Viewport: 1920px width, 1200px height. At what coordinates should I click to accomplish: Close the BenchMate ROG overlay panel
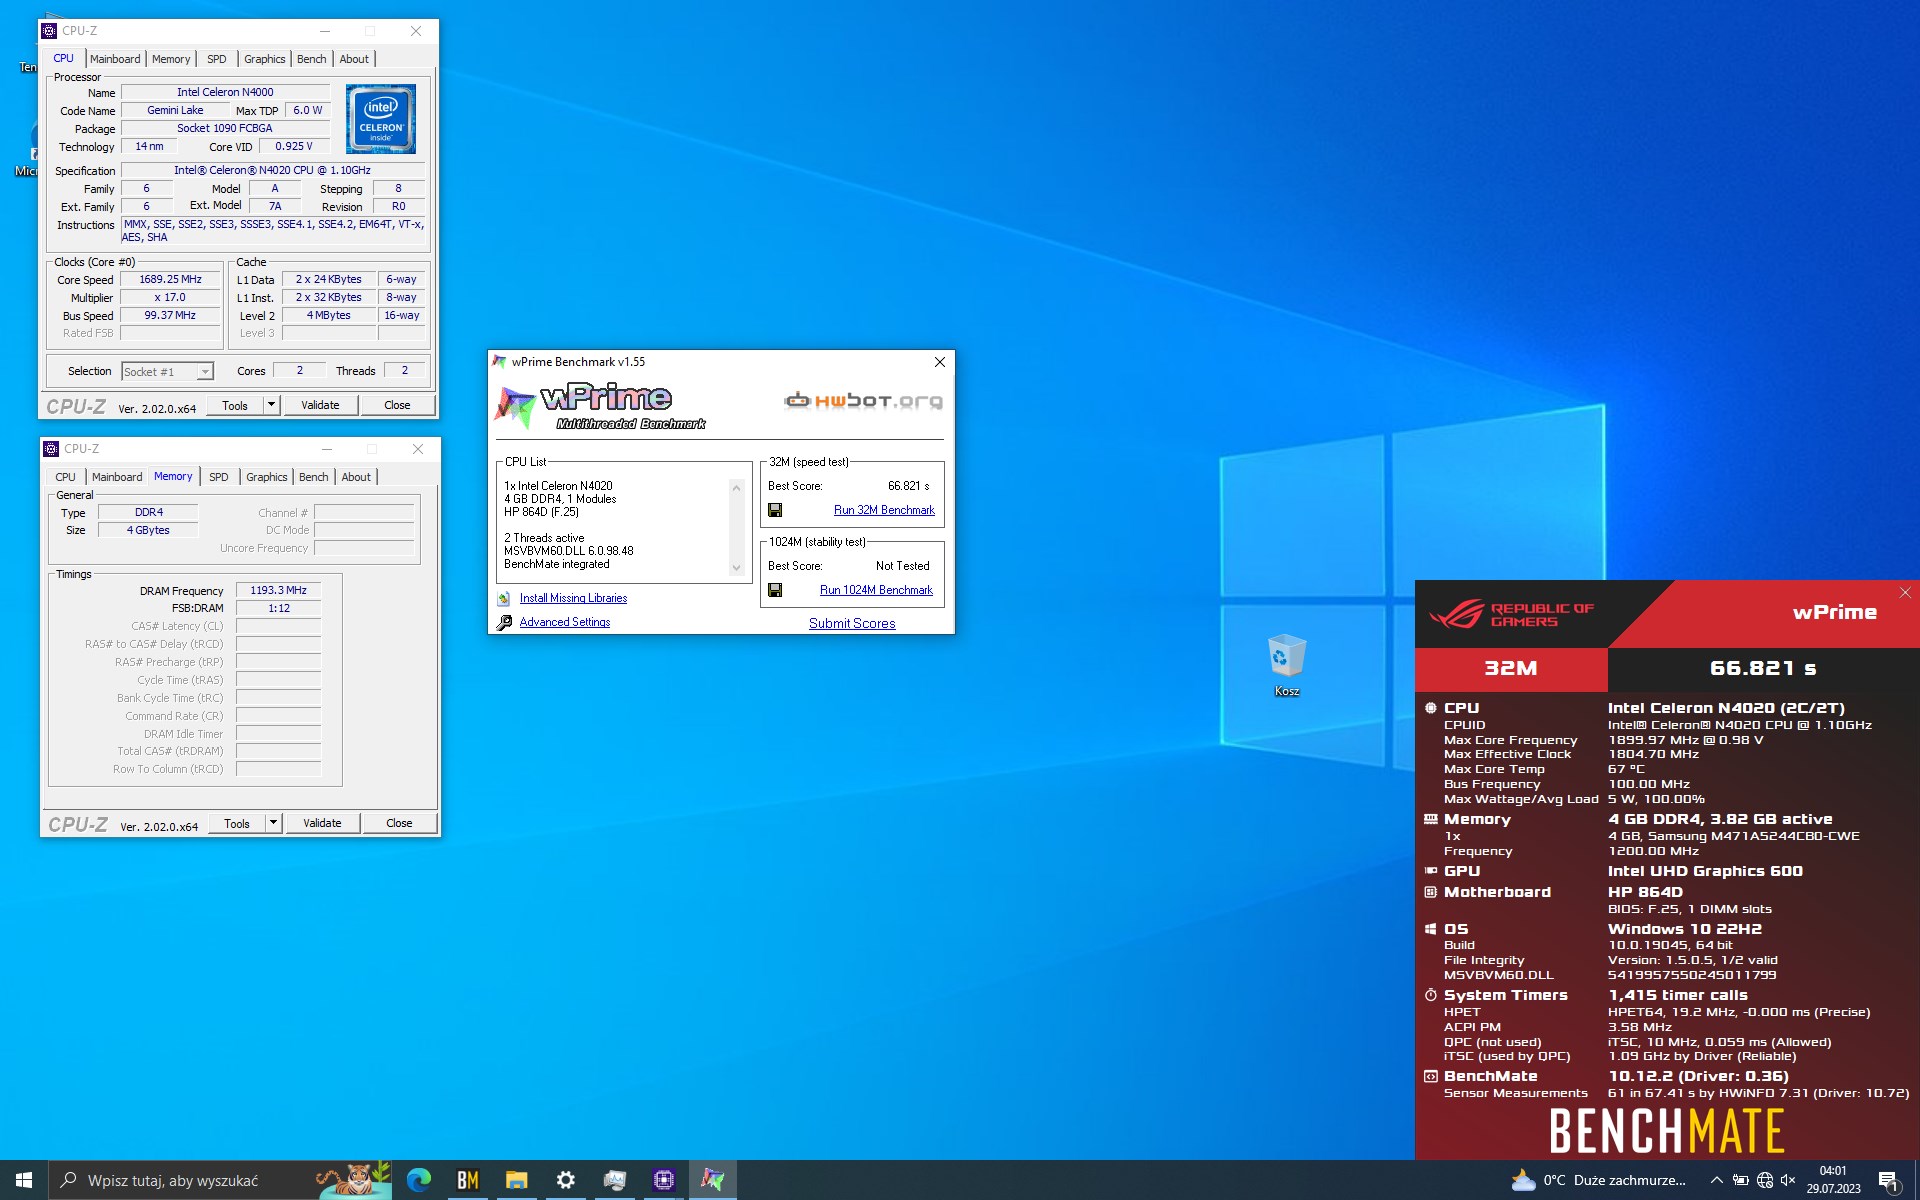pyautogui.click(x=1905, y=593)
